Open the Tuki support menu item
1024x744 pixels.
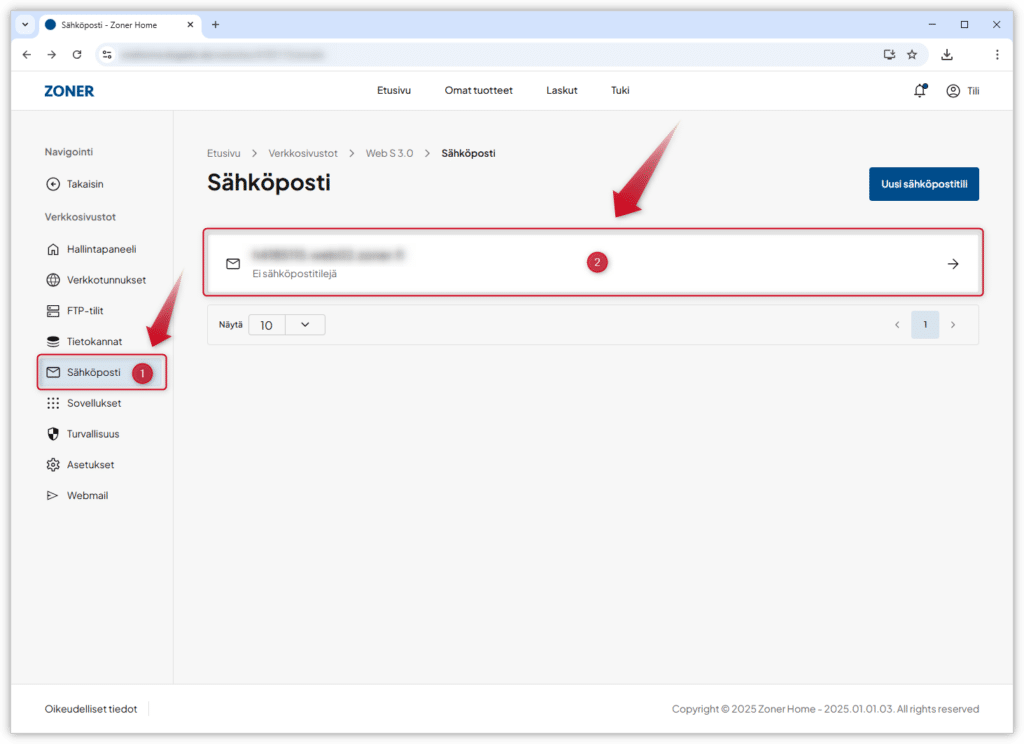[620, 90]
